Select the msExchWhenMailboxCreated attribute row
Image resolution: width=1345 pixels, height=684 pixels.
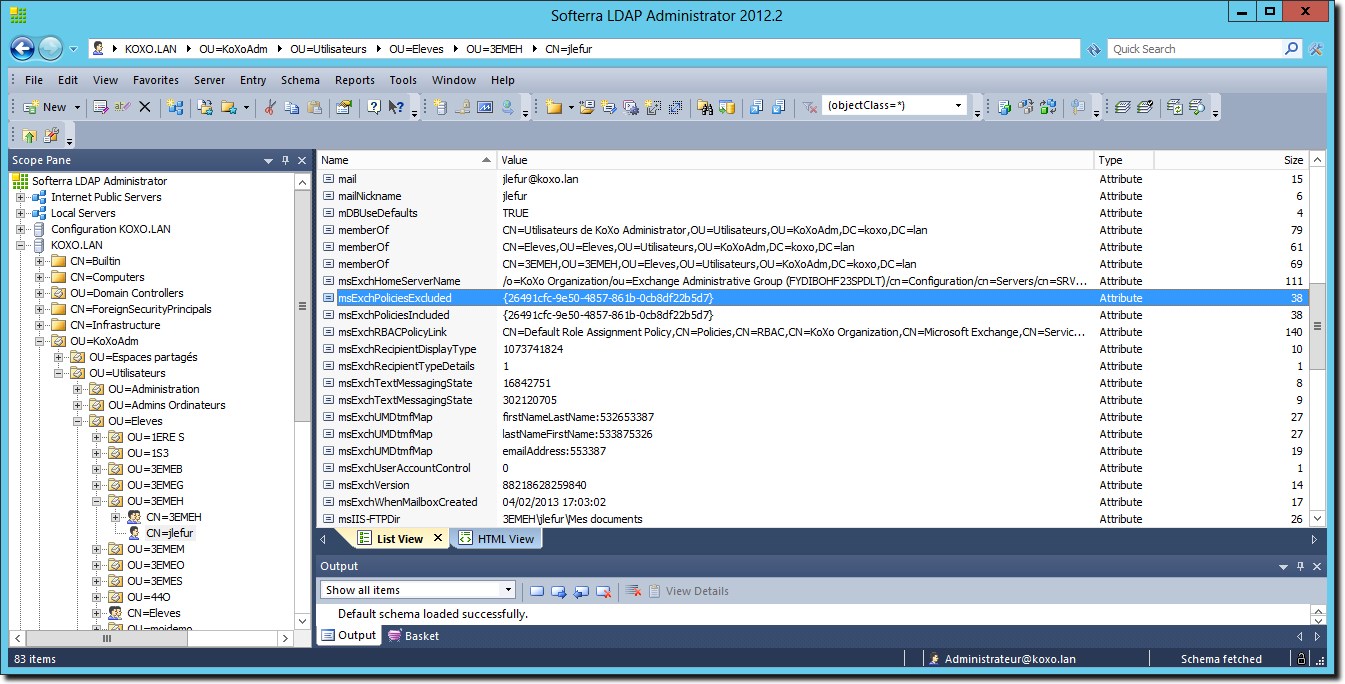[x=813, y=502]
